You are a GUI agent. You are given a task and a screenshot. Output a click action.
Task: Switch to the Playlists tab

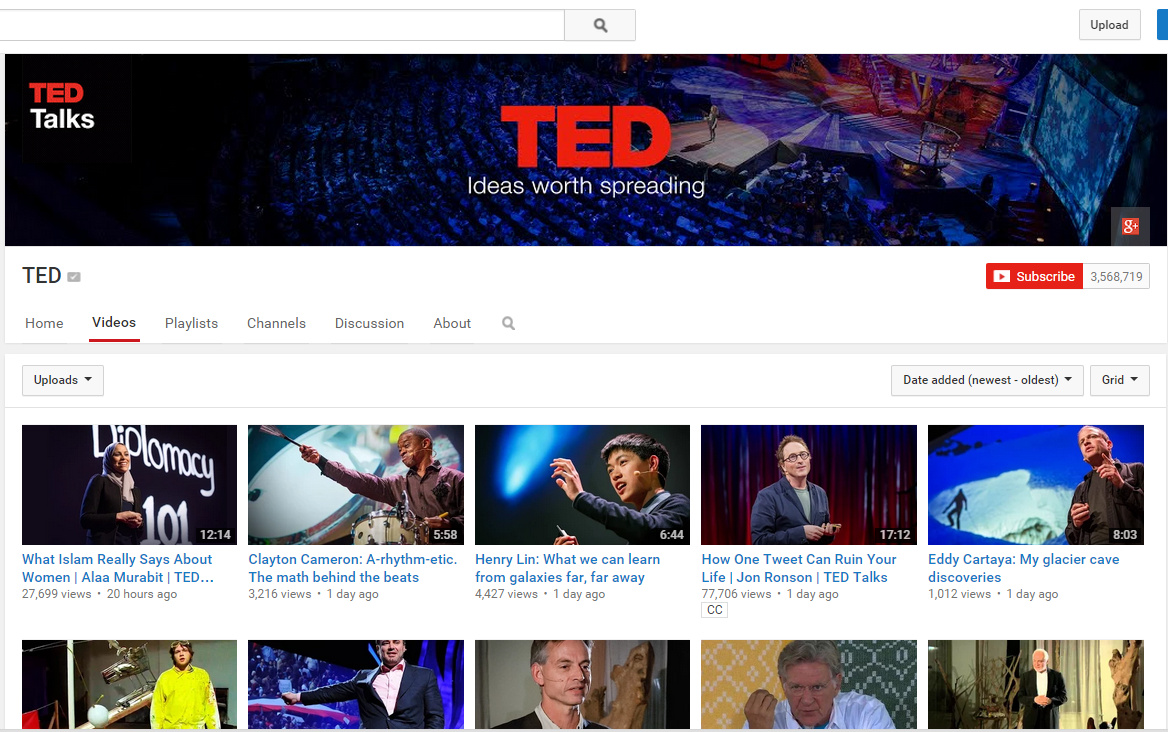click(191, 323)
